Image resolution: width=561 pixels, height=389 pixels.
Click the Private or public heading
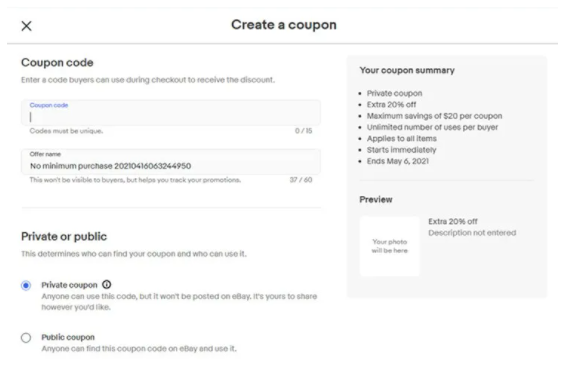64,237
